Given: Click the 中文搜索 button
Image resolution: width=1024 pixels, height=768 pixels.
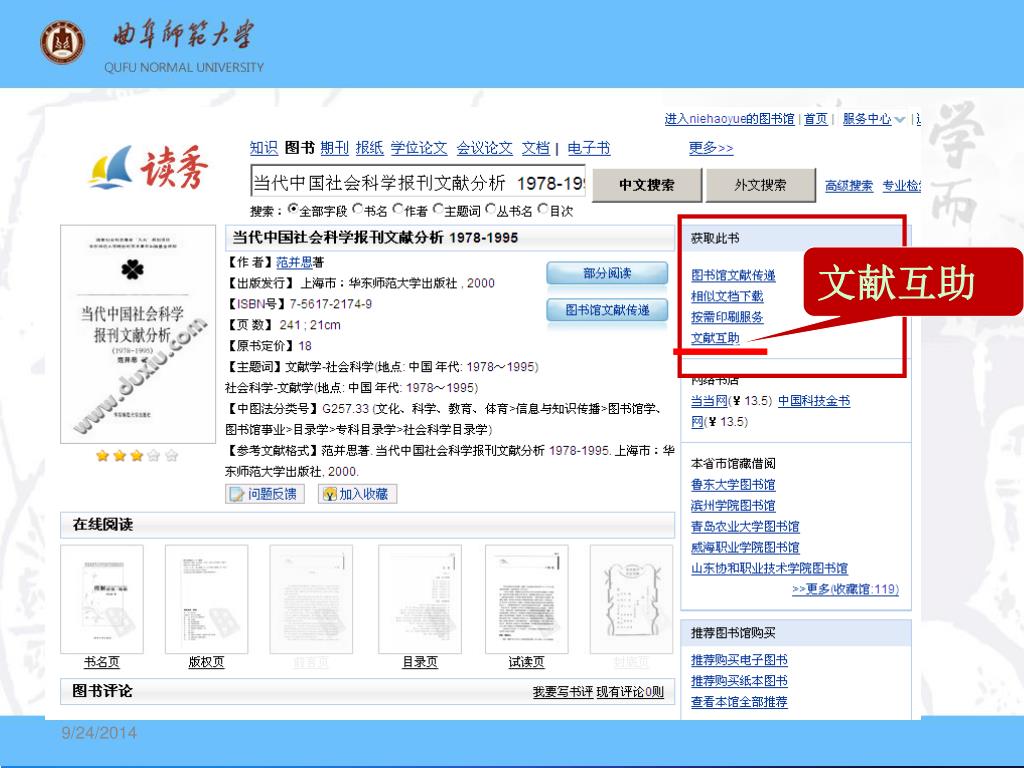Looking at the screenshot, I should click(x=647, y=185).
